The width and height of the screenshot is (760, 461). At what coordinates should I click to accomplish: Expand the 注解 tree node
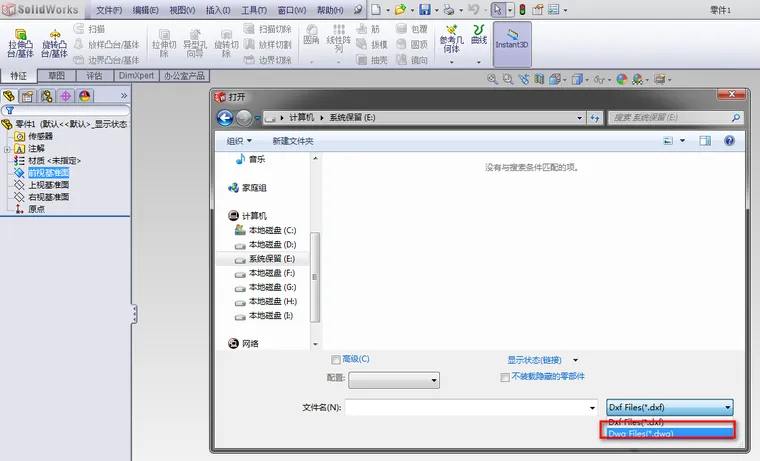tap(7, 149)
